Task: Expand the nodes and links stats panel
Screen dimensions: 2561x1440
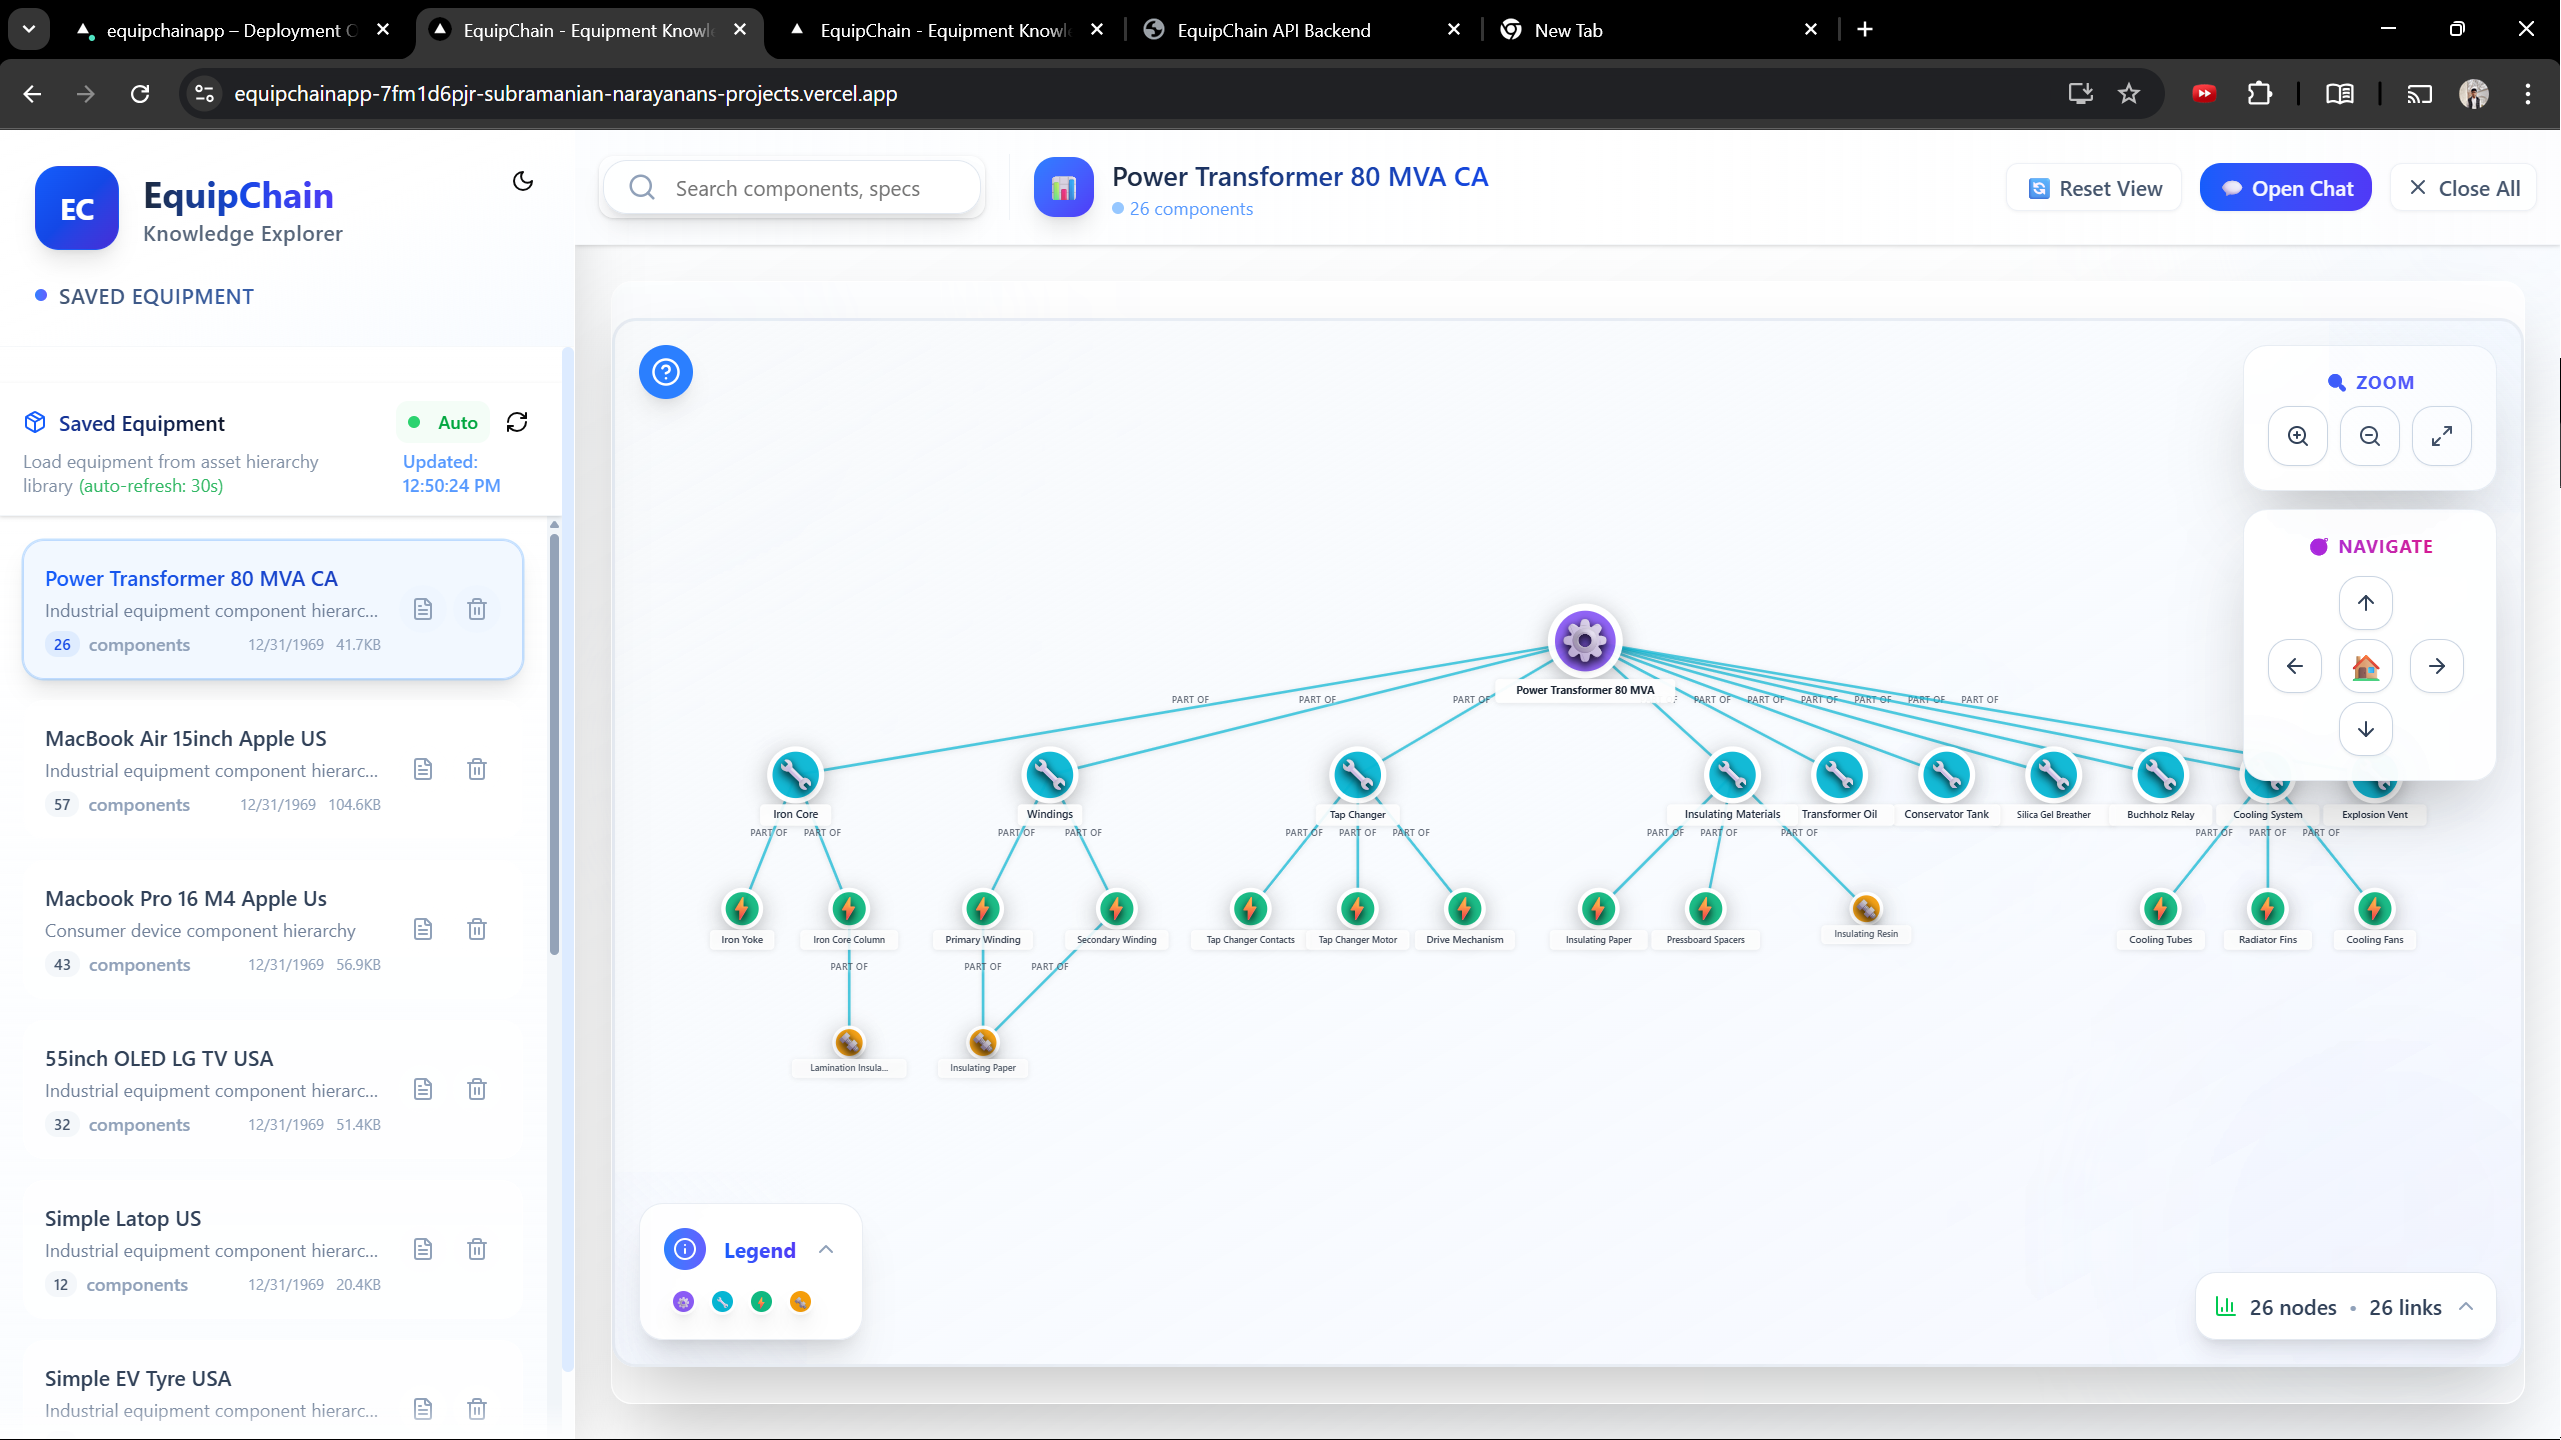Action: click(x=2466, y=1306)
